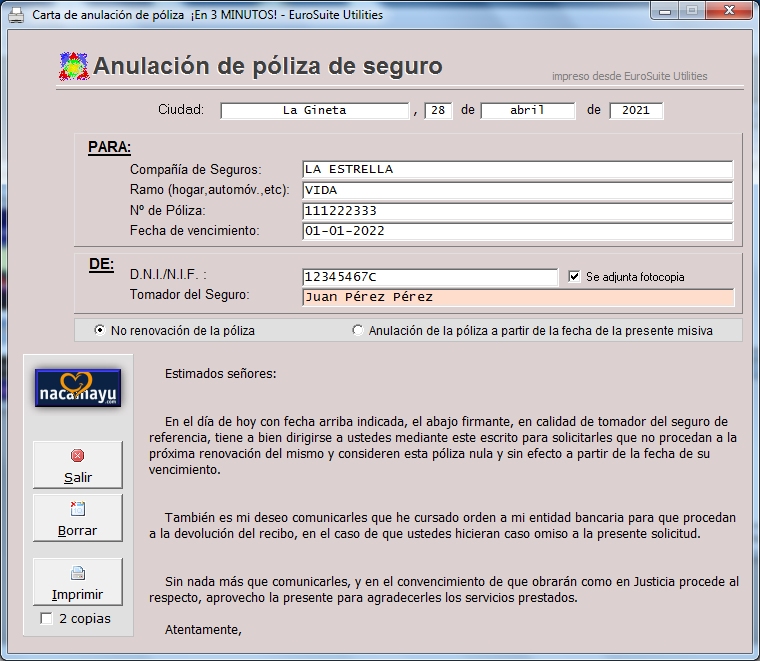Viewport: 760px width, 661px height.
Task: Click the day field showing 28
Action: coord(438,110)
